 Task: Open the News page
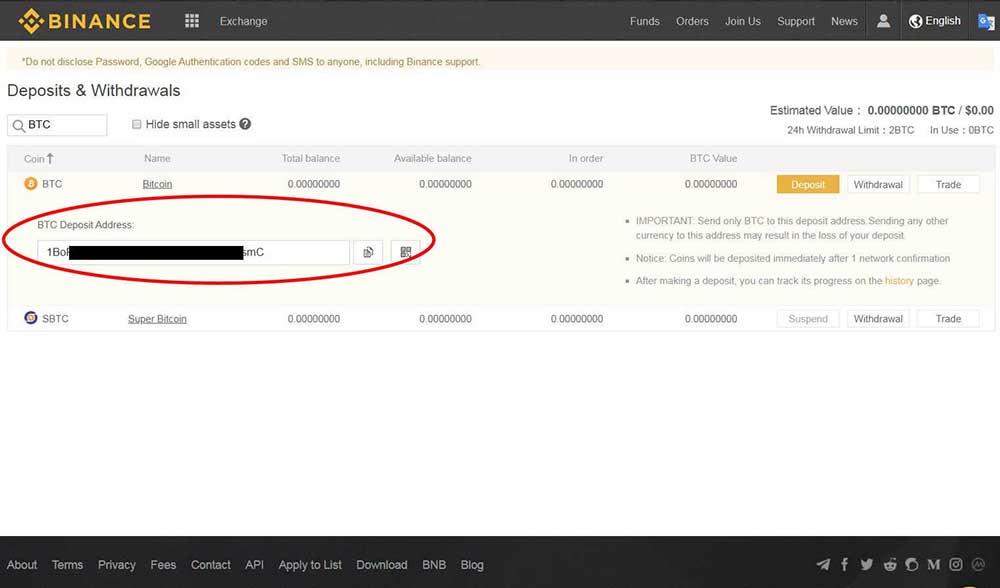(844, 21)
